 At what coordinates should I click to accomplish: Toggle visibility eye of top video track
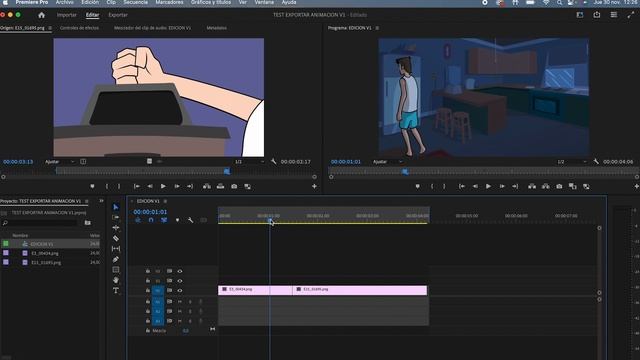(180, 271)
